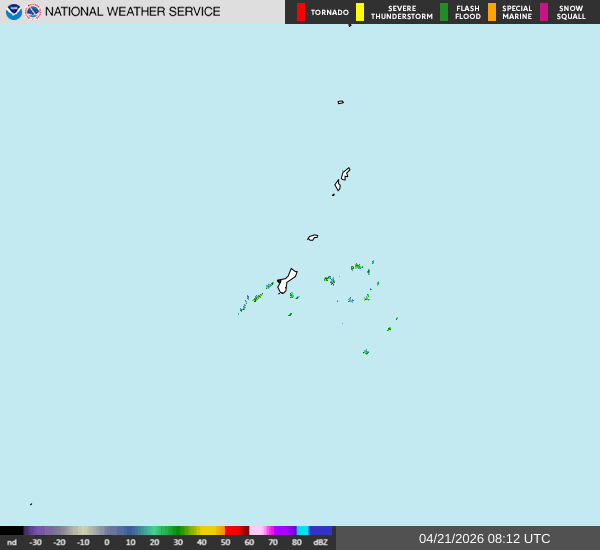The height and width of the screenshot is (550, 600).
Task: Click the red 50 dBZ segment on scale
Action: pyautogui.click(x=237, y=531)
